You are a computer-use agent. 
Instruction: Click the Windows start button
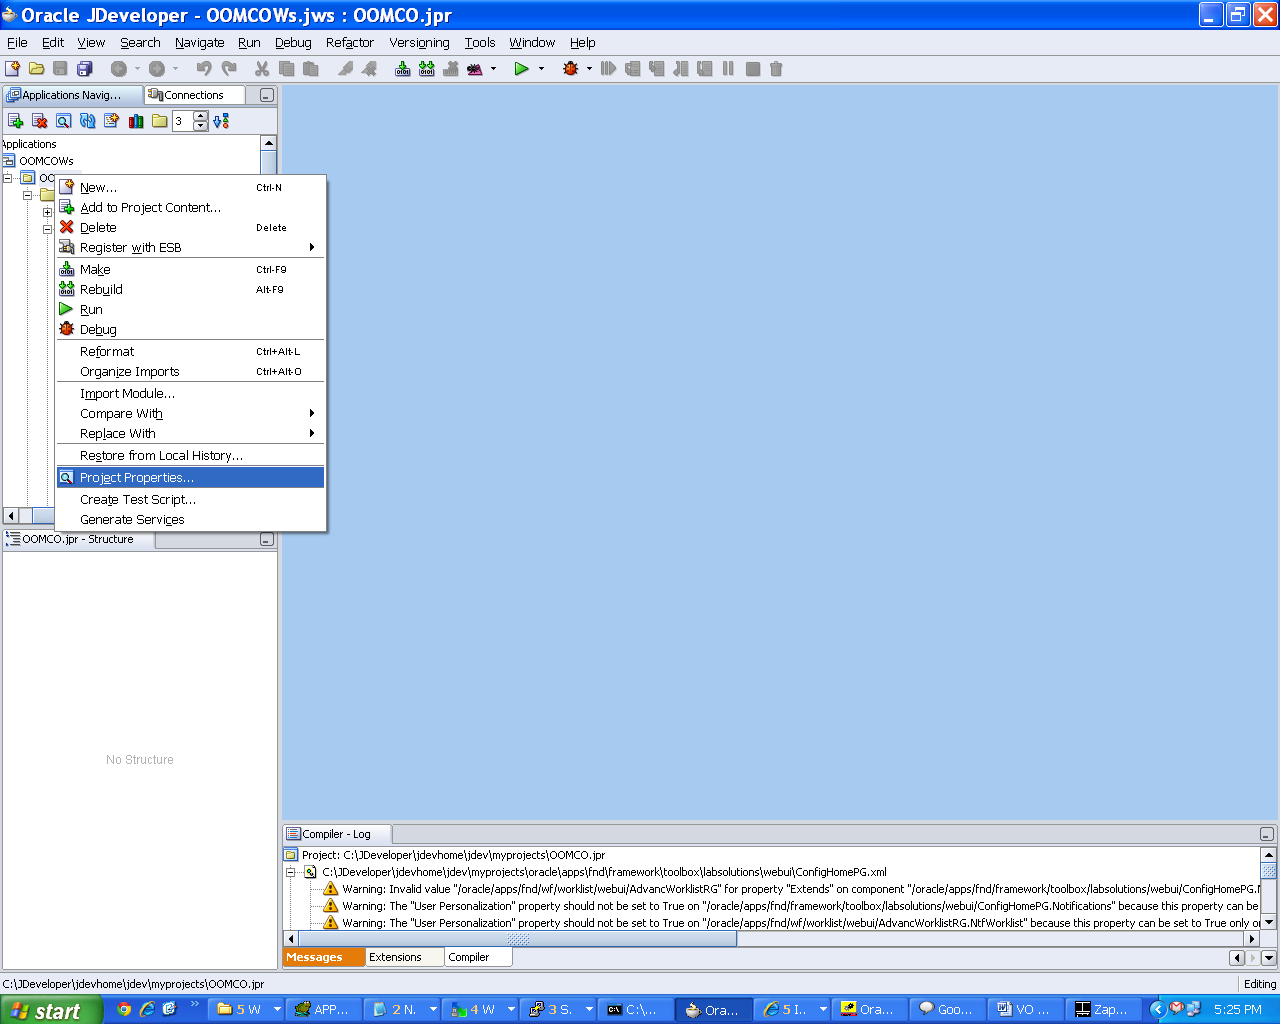click(x=51, y=1010)
